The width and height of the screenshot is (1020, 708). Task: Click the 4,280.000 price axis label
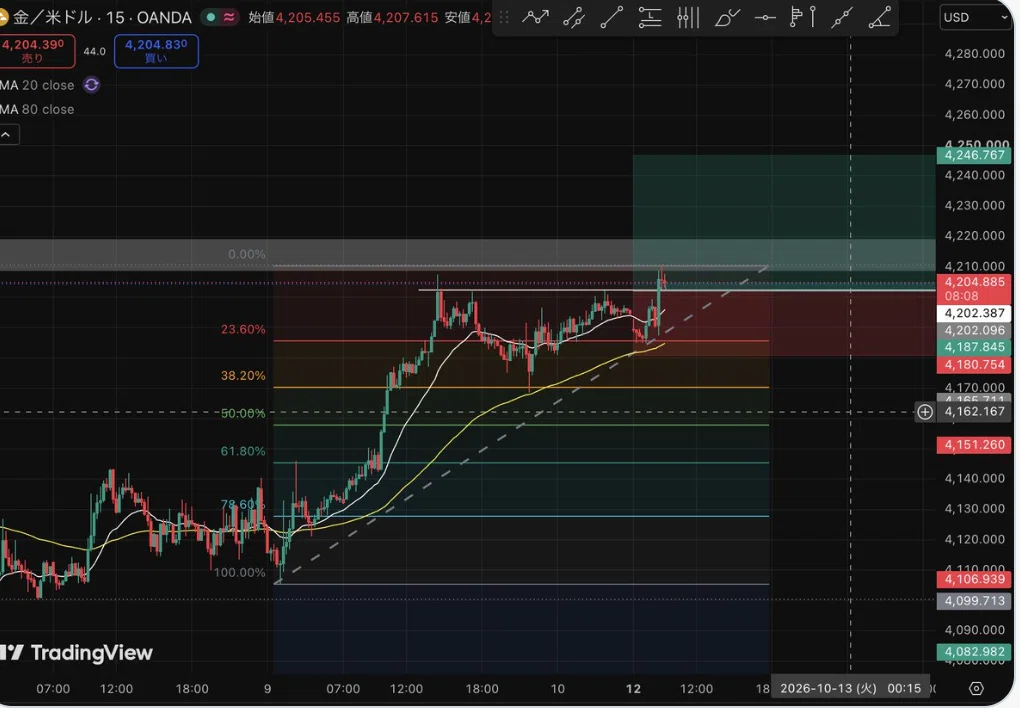(x=974, y=54)
